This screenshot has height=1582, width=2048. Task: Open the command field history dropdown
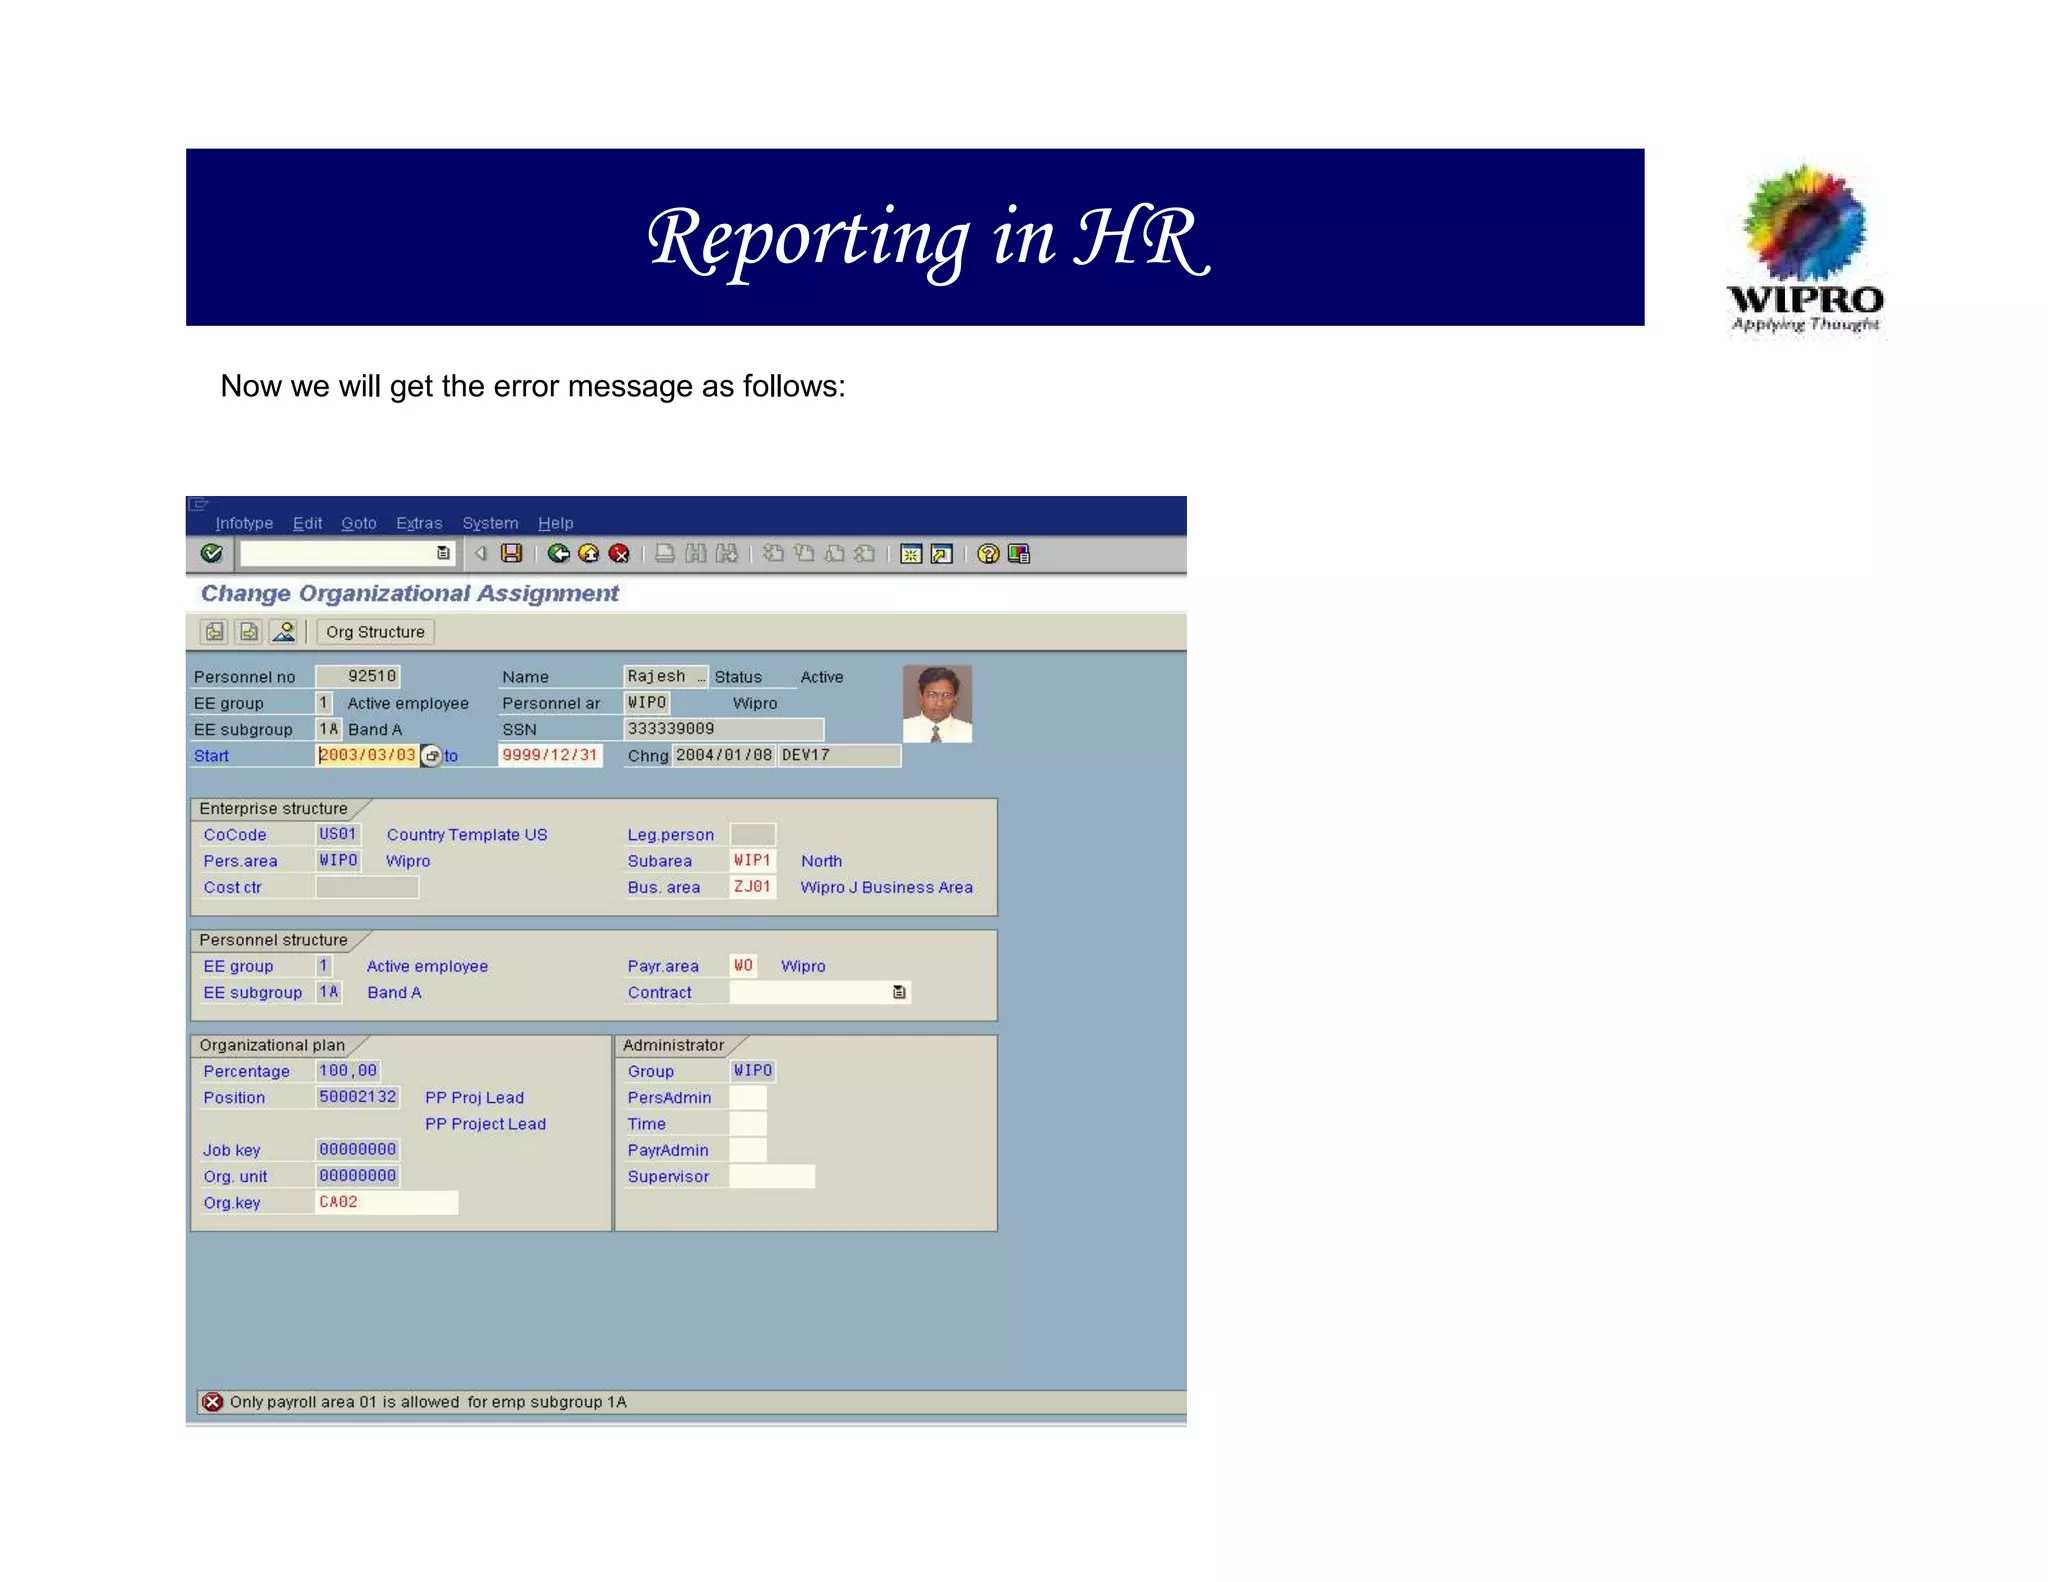(x=443, y=553)
